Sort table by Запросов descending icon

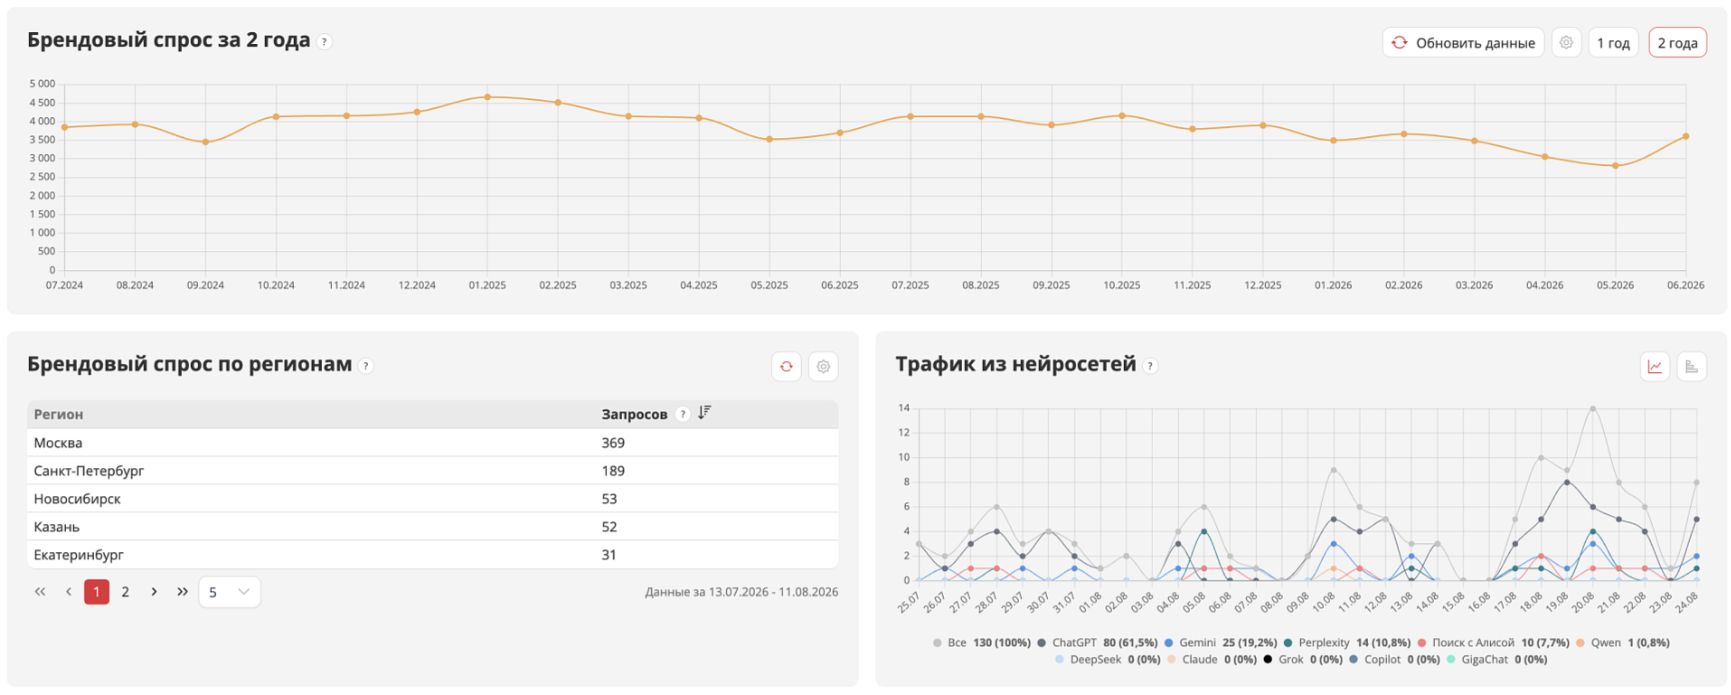(704, 413)
